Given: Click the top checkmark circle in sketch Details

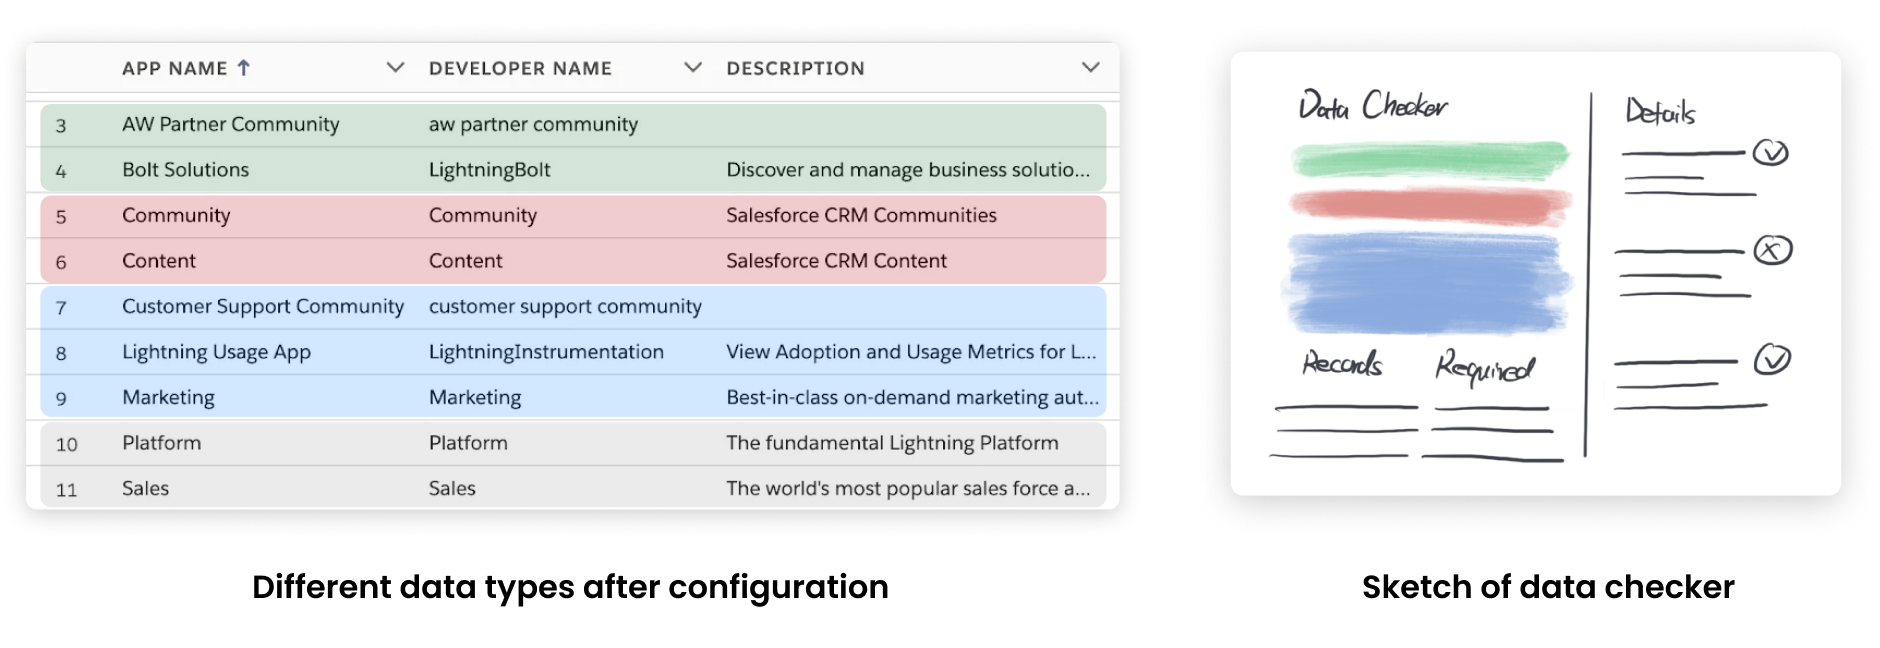Looking at the screenshot, I should tap(1771, 152).
